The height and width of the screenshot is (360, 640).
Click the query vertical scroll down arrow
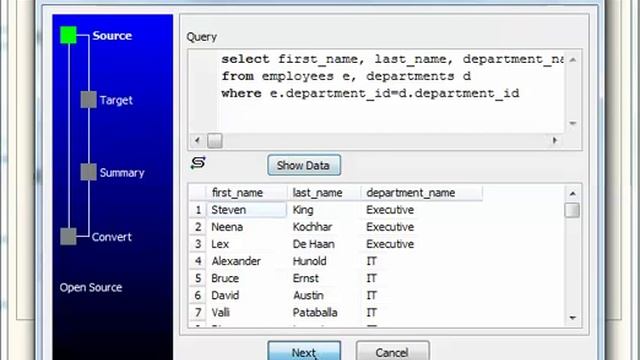[x=573, y=123]
